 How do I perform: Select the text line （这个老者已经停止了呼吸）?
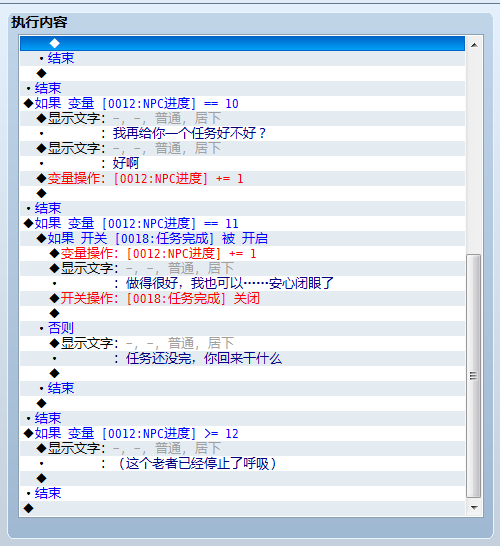tap(242, 463)
